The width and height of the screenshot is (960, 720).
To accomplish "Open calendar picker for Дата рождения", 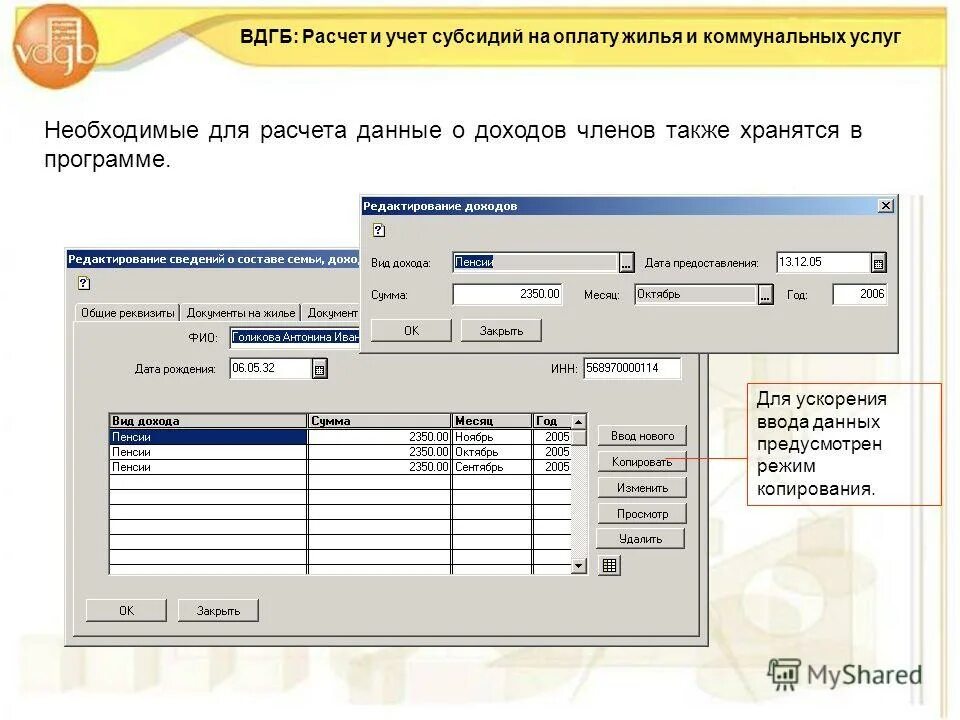I will click(x=319, y=369).
